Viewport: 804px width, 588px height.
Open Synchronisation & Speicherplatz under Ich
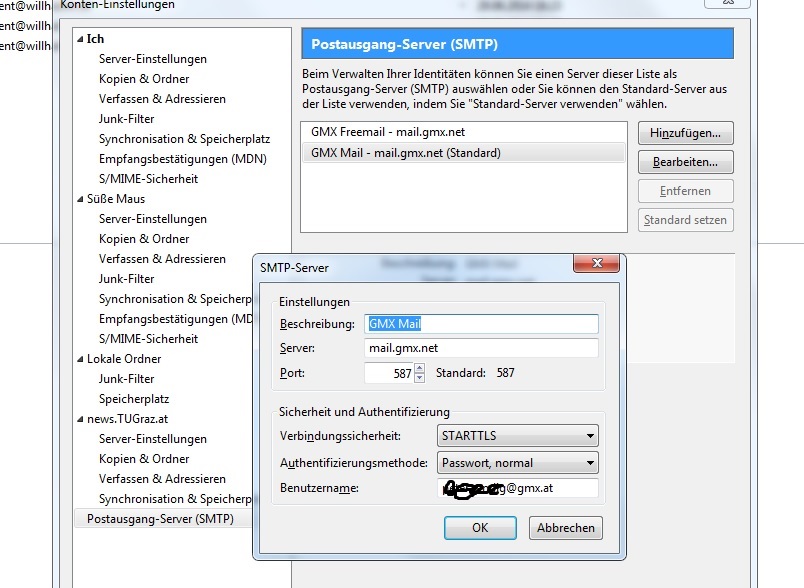coord(185,139)
